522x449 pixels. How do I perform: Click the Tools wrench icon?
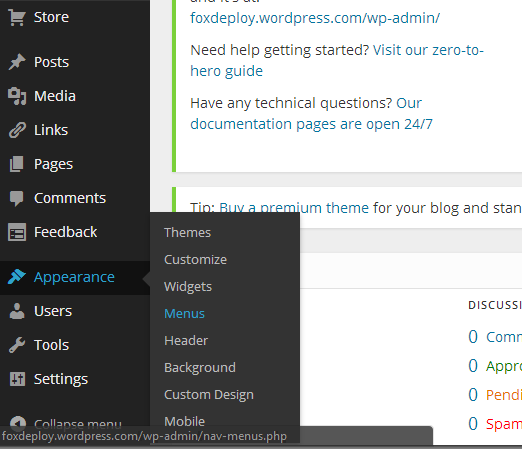point(17,345)
